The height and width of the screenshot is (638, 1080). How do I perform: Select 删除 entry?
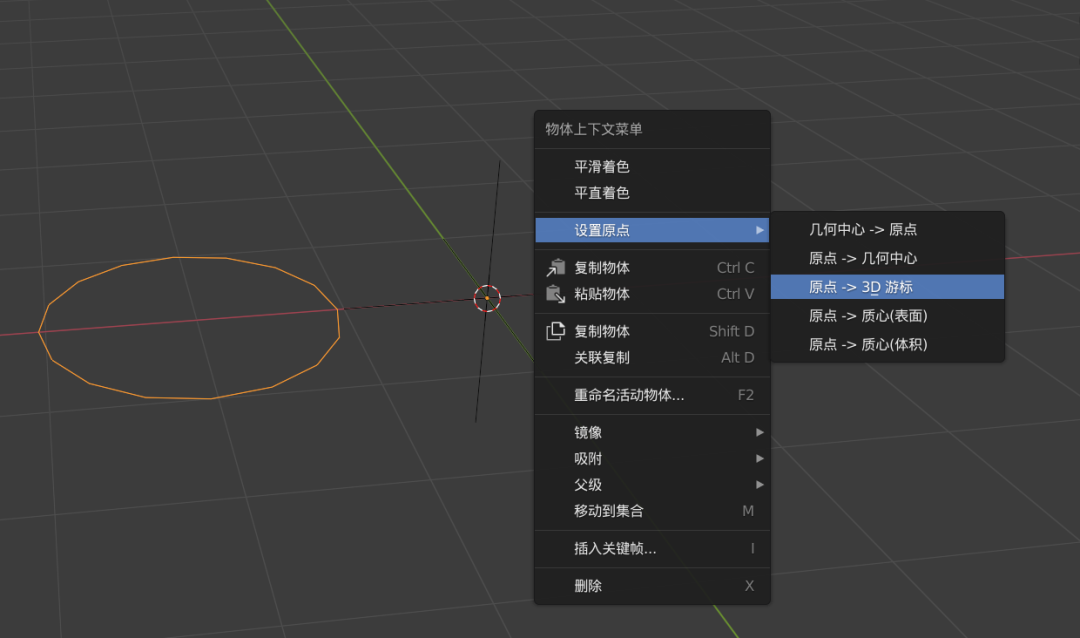(652, 586)
